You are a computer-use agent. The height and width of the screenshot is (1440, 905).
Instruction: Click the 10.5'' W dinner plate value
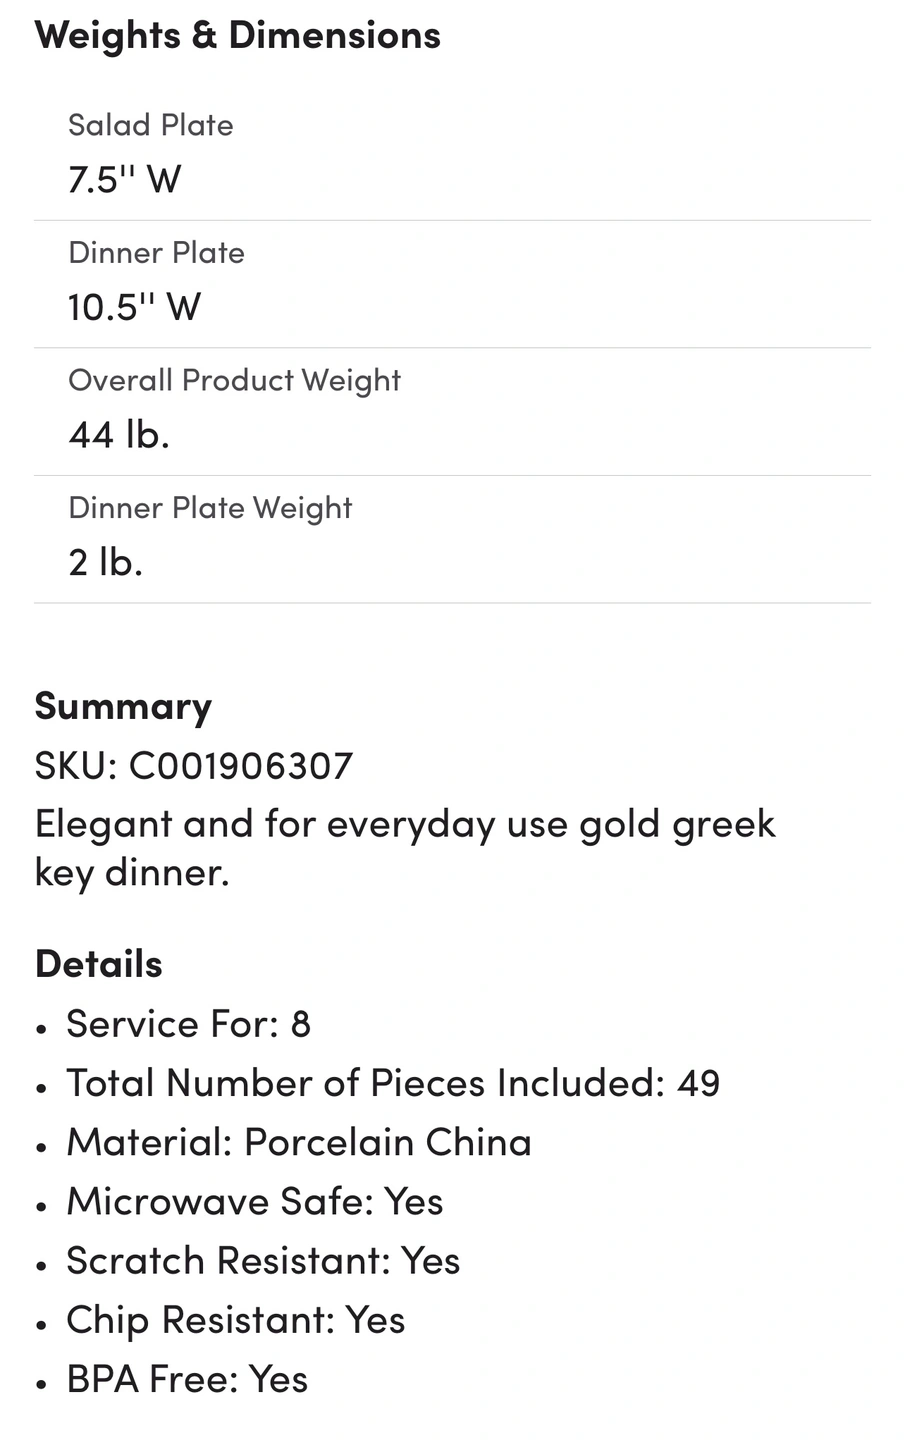134,307
